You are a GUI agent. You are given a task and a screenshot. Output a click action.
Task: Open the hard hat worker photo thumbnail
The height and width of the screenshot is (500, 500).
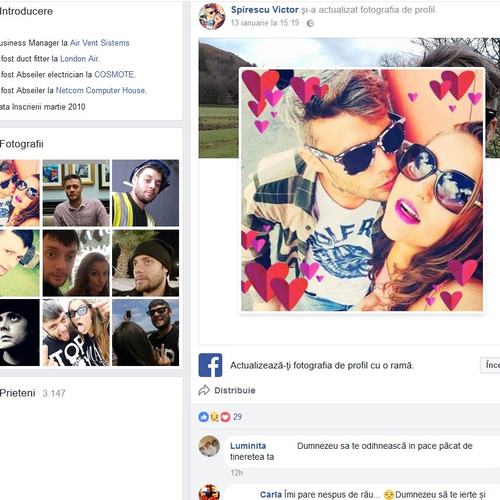[x=145, y=193]
